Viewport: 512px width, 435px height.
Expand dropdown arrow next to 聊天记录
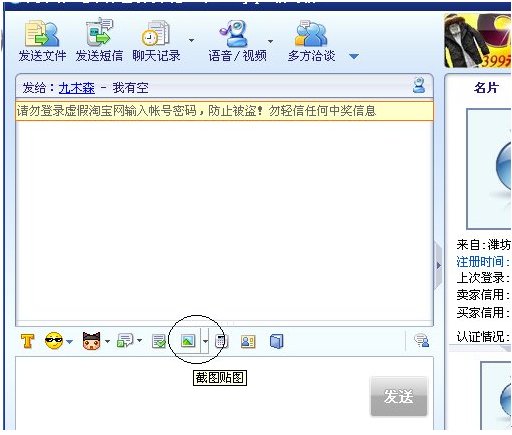pos(191,40)
